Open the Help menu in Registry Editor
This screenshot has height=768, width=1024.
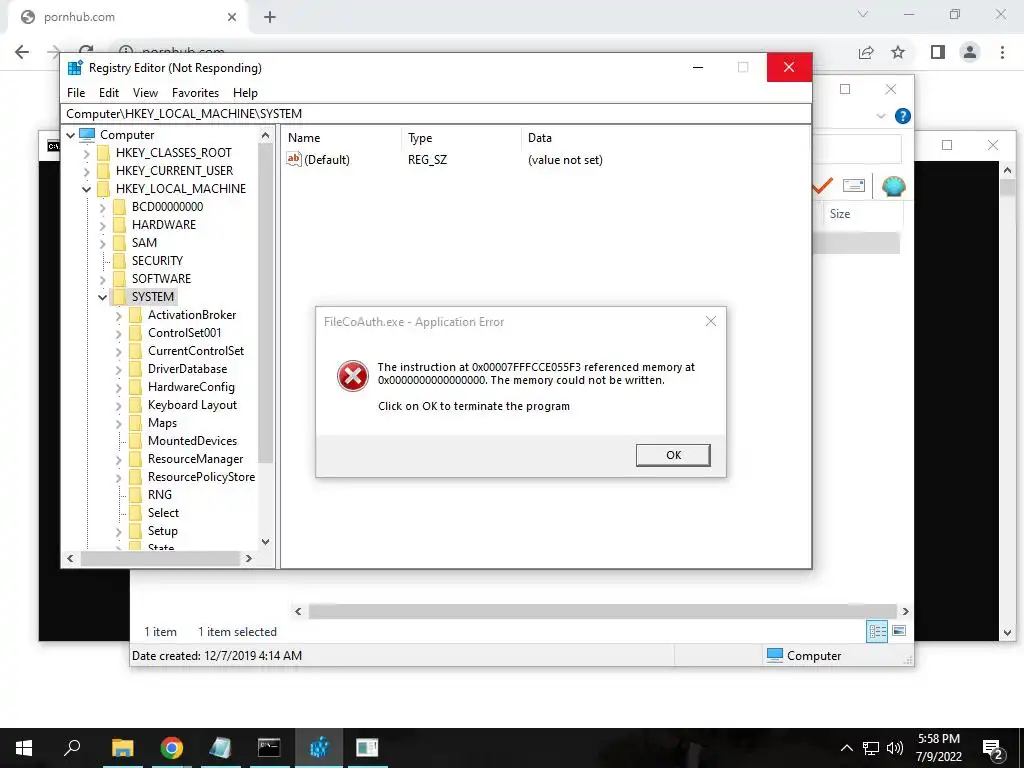(x=246, y=93)
